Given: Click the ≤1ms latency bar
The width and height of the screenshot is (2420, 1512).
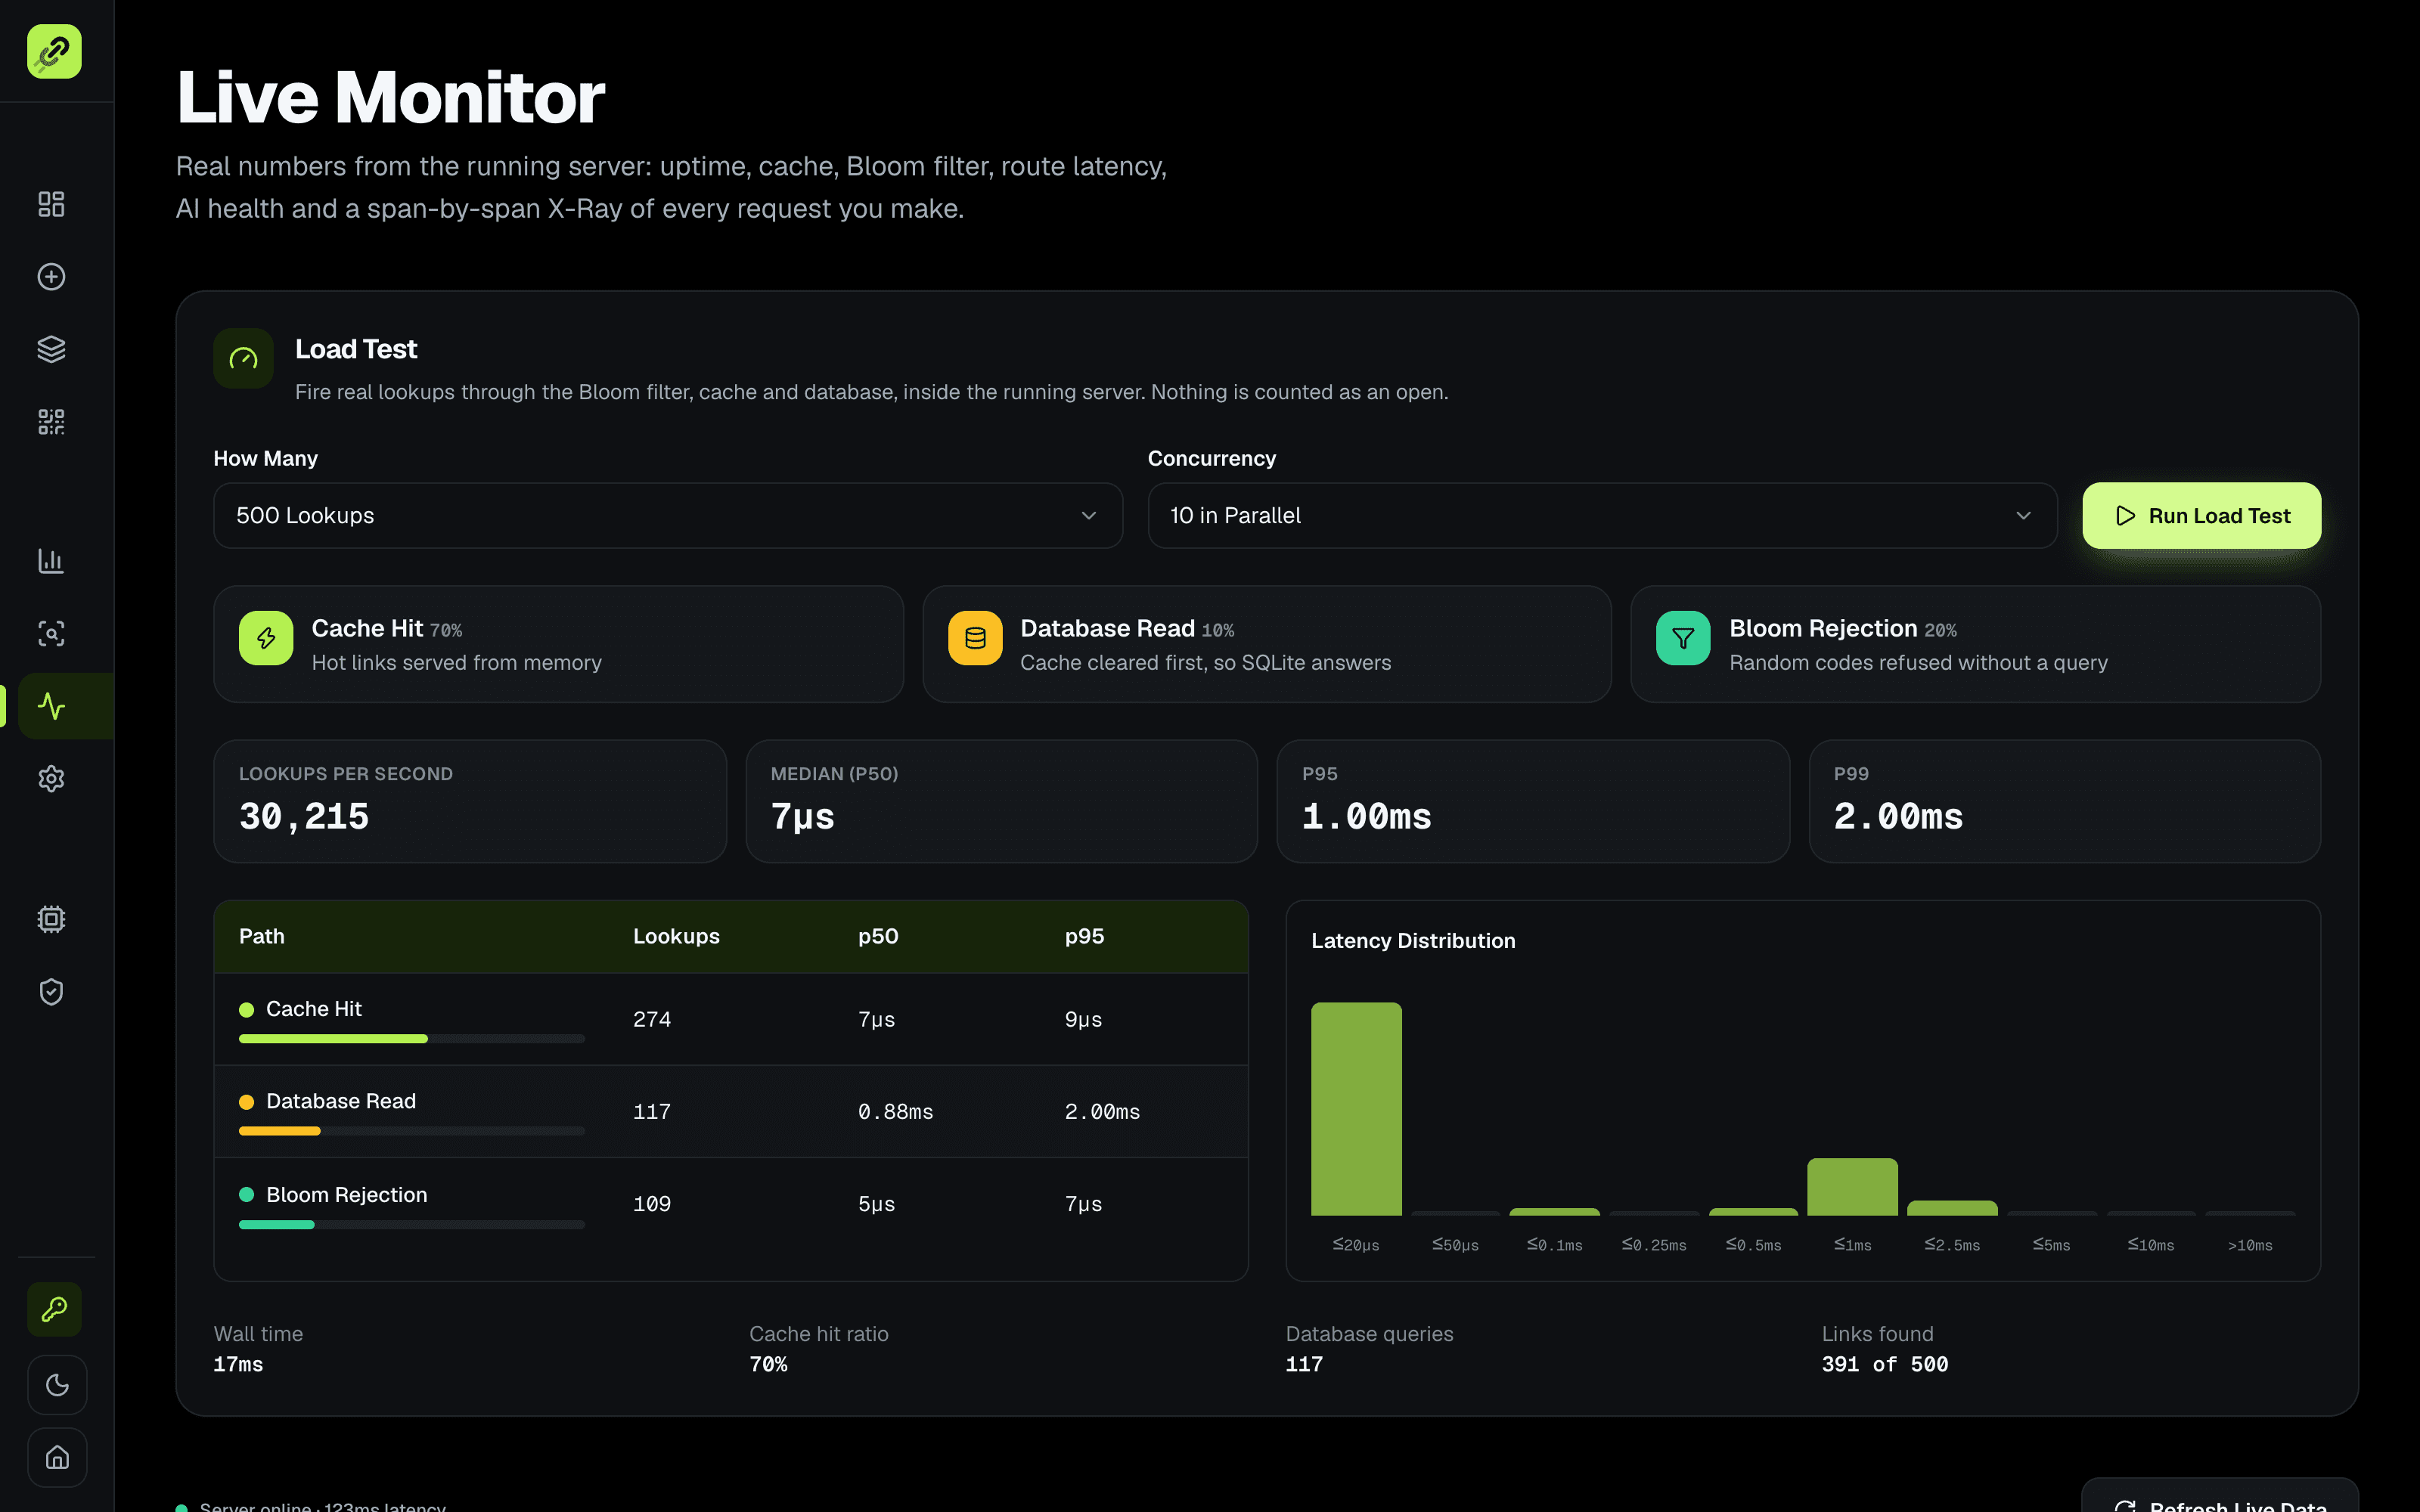Looking at the screenshot, I should [x=1852, y=1187].
